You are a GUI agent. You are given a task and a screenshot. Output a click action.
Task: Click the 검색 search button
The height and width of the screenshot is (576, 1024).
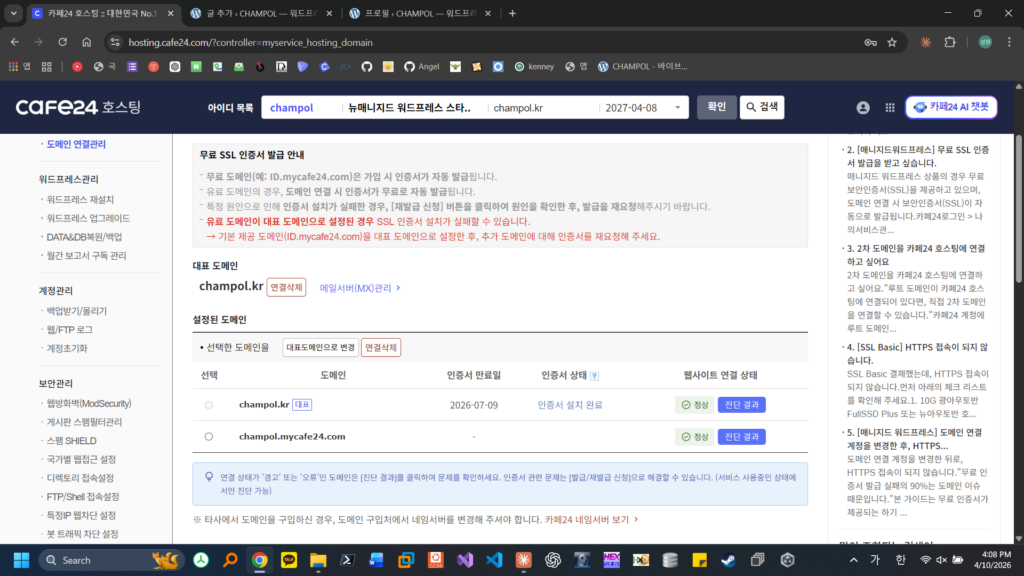[x=762, y=107]
